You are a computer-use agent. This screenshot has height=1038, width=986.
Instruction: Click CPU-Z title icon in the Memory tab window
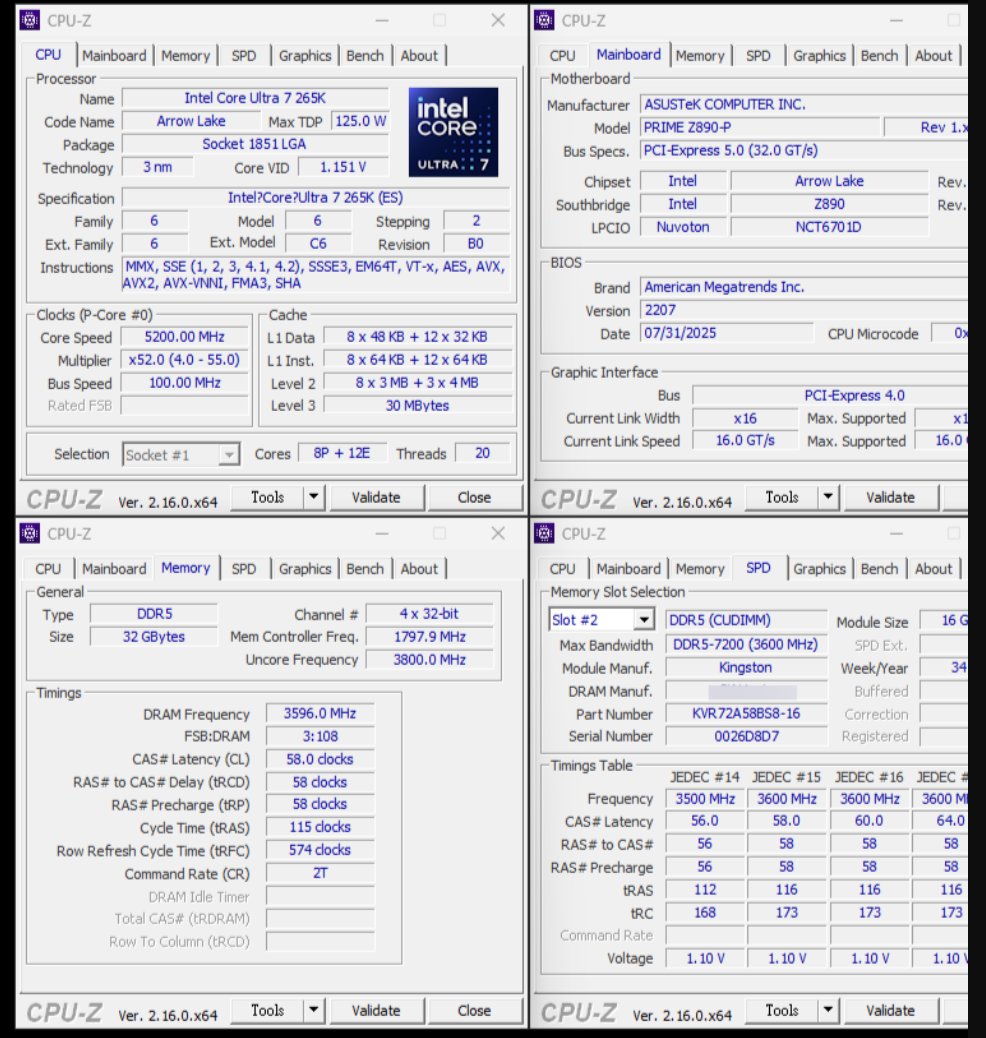[x=29, y=533]
